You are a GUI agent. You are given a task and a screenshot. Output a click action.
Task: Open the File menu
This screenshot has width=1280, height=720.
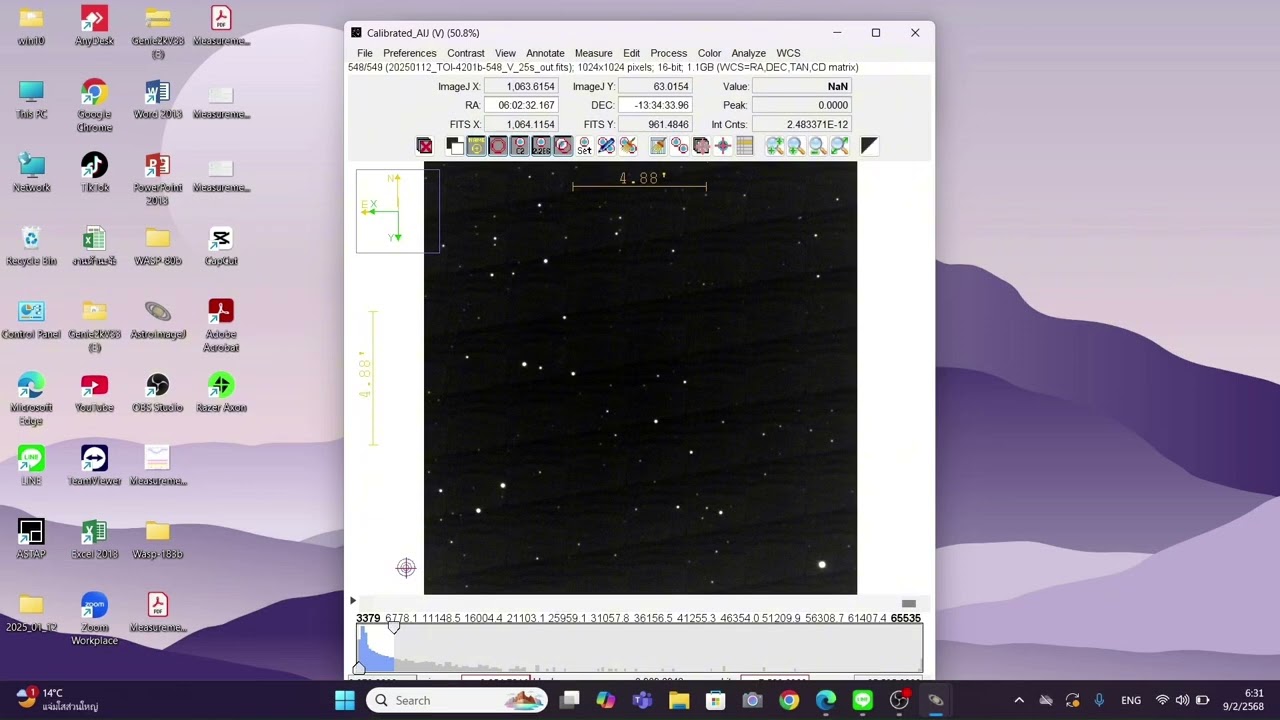tap(365, 53)
